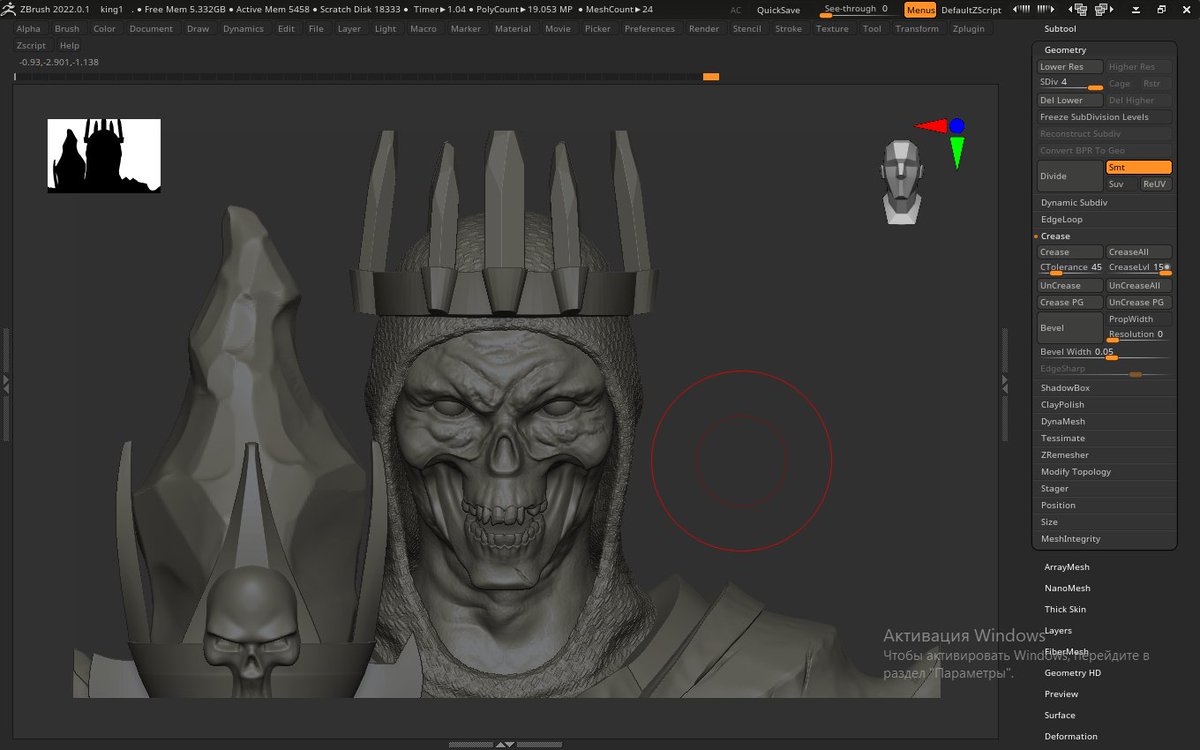Adjust the CTolerance slider
Screen dimensions: 1200x750
(1070, 269)
